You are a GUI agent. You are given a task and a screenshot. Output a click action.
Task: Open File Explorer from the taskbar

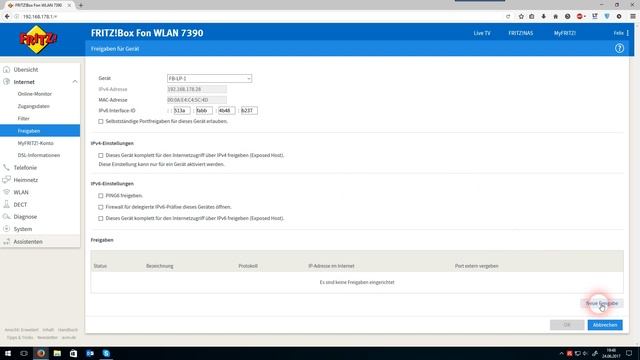point(57,353)
